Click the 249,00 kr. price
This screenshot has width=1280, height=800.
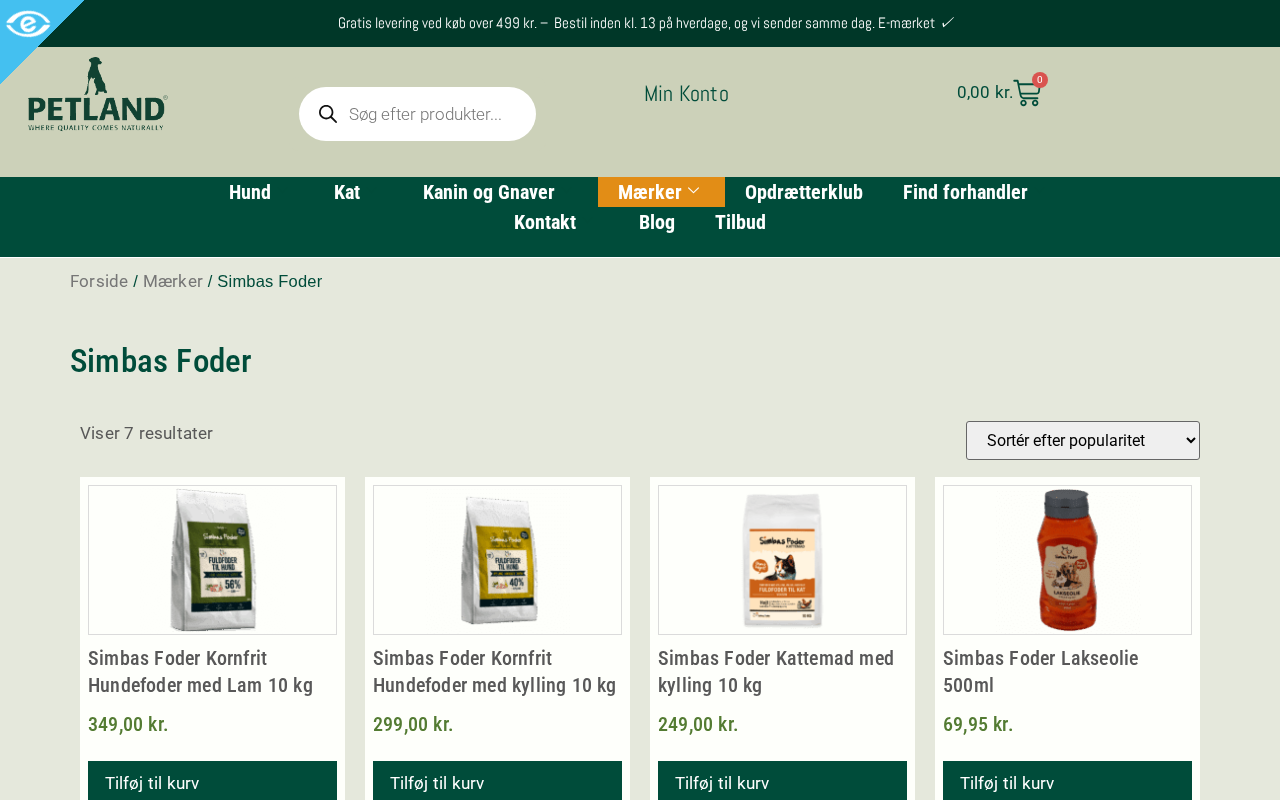coord(698,724)
